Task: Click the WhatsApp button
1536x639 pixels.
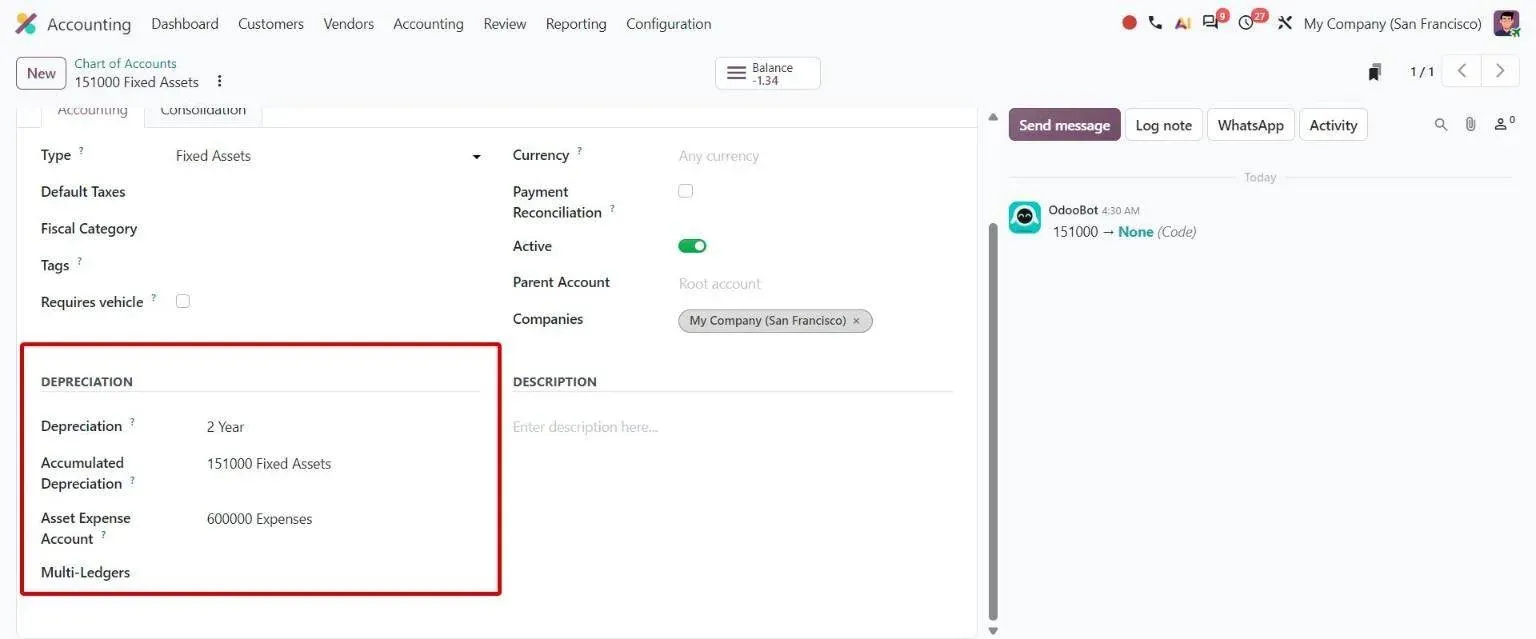Action: [1250, 125]
